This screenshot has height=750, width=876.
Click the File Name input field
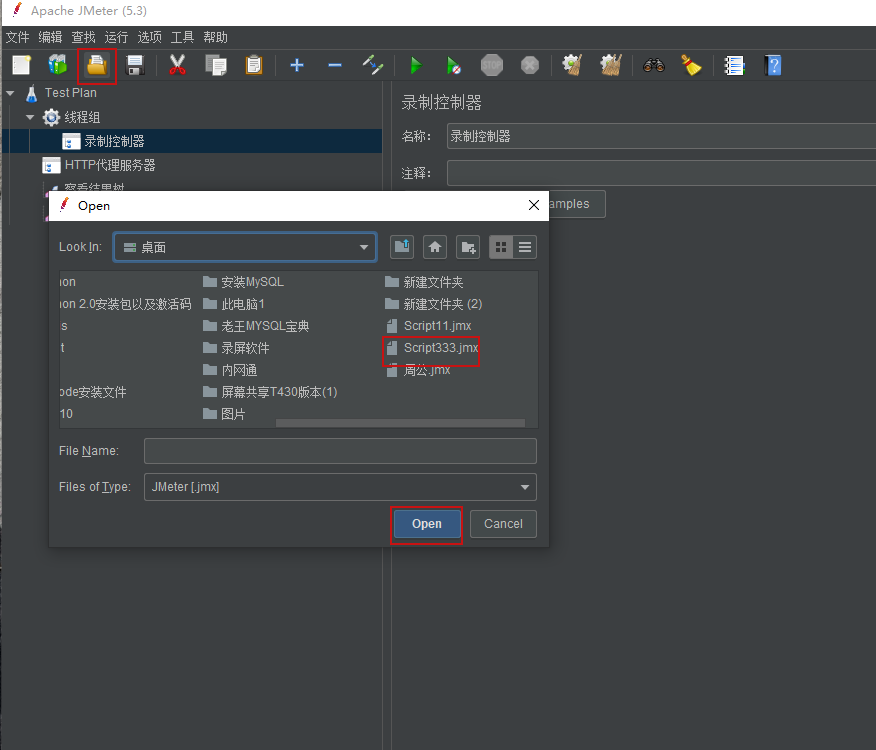coord(340,451)
